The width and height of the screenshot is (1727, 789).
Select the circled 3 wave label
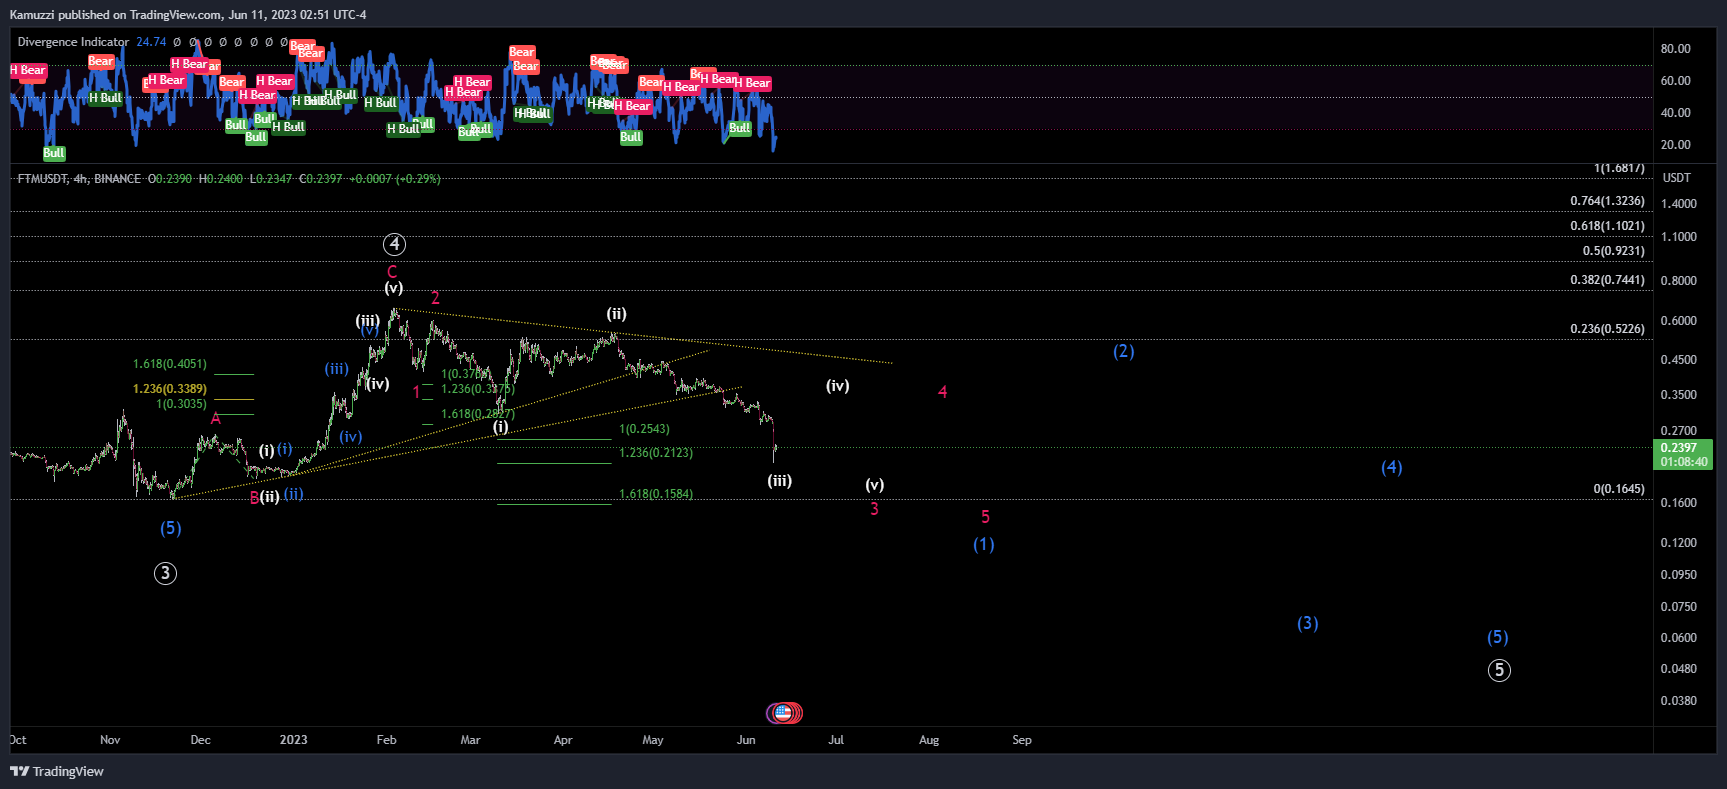coord(165,573)
